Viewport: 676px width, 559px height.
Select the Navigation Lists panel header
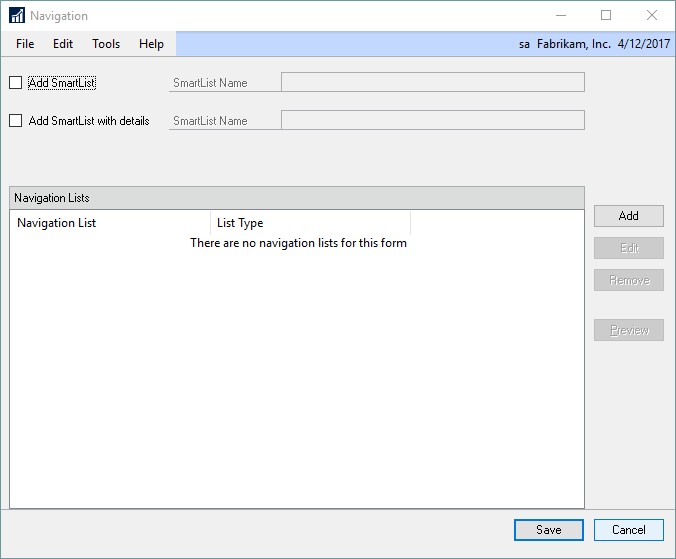(297, 198)
